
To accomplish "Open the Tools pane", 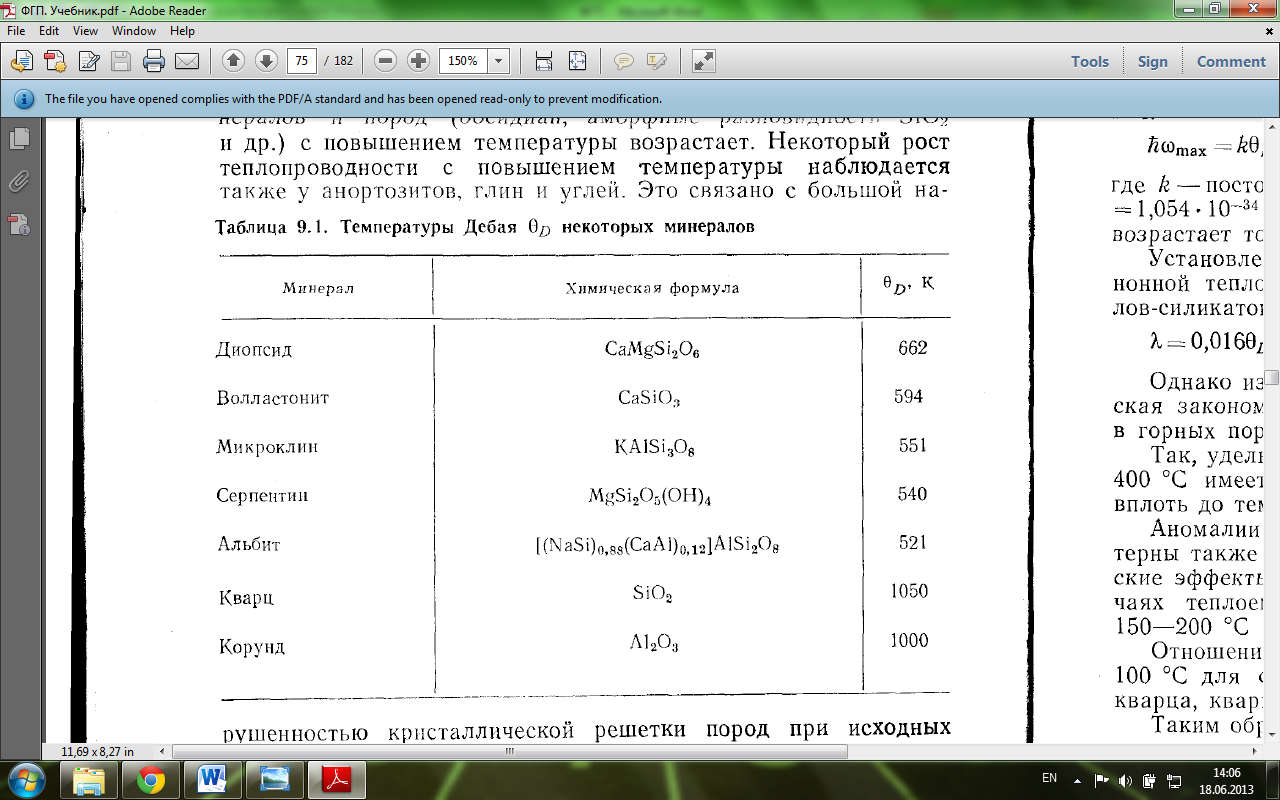I will click(x=1090, y=61).
